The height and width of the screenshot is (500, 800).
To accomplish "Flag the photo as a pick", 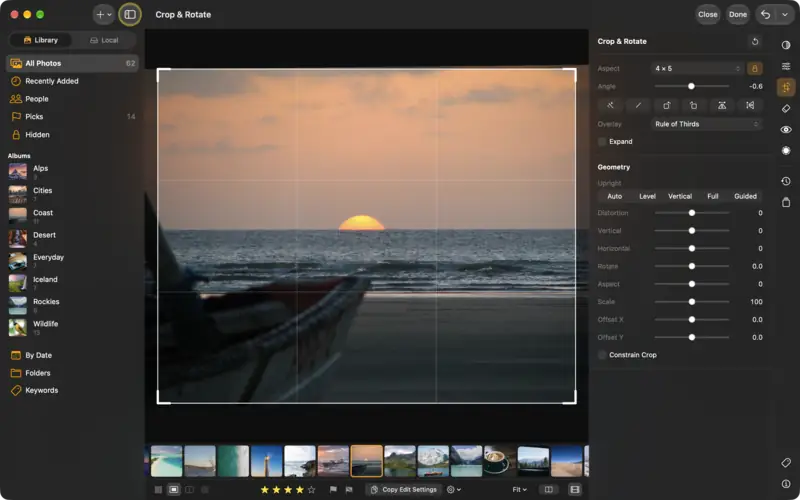I will click(x=333, y=489).
